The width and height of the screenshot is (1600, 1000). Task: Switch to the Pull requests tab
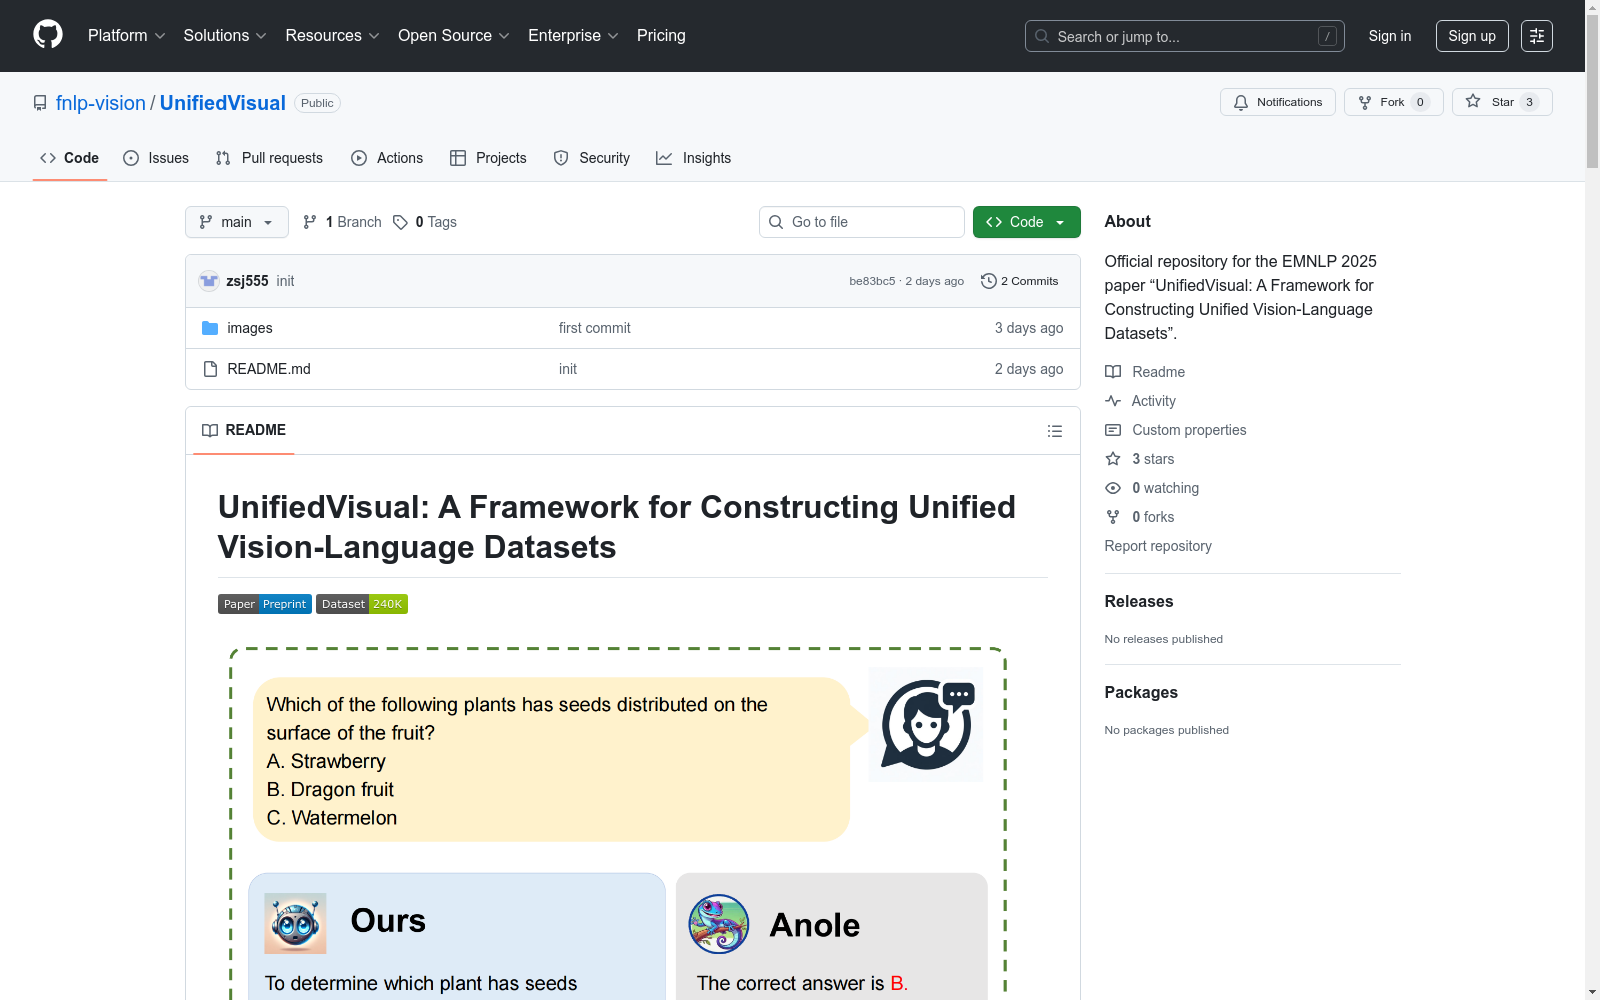(x=269, y=158)
